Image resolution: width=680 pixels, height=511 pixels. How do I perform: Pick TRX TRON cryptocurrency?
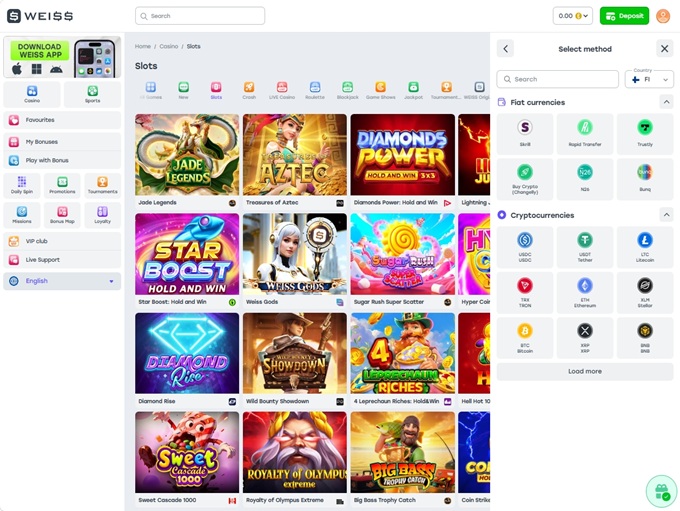(x=525, y=292)
